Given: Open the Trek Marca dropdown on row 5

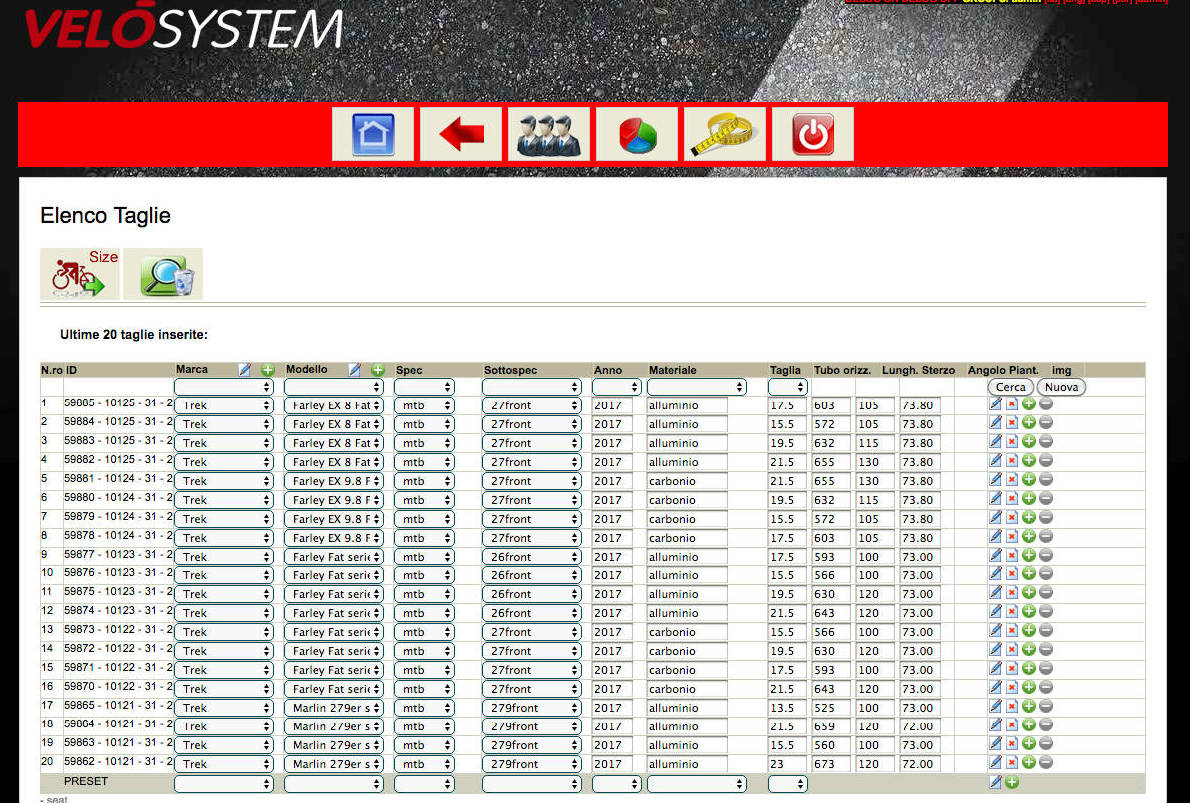Looking at the screenshot, I should (224, 480).
